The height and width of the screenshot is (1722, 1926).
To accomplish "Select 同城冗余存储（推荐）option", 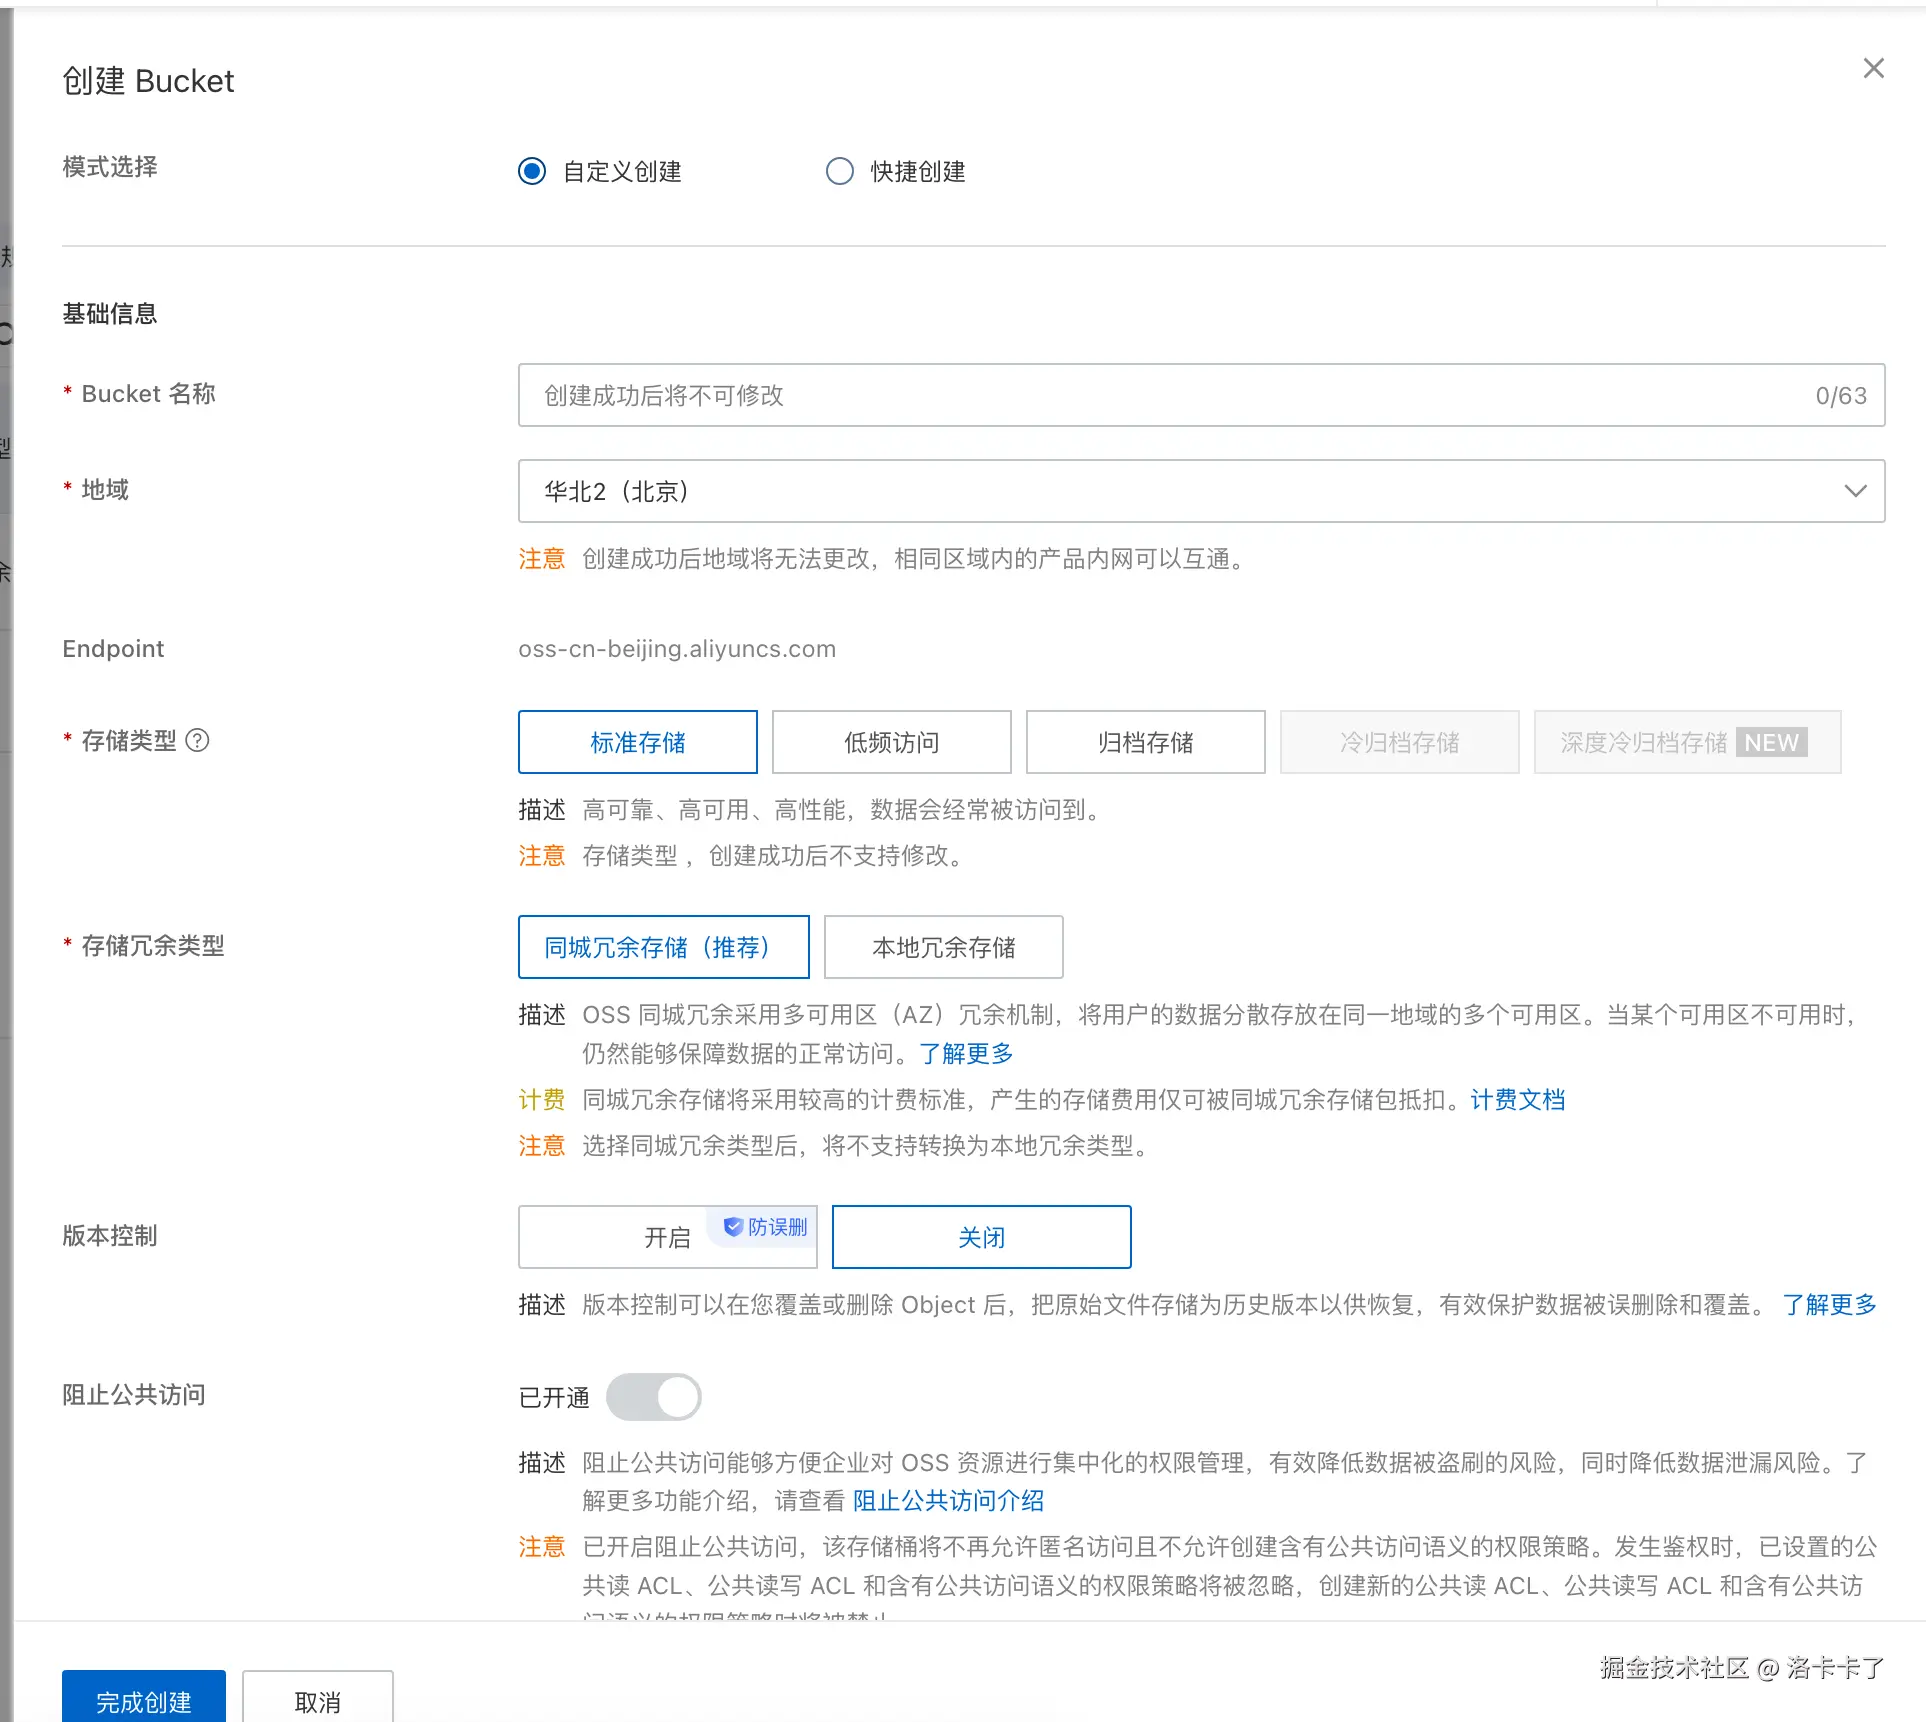I will pos(663,947).
